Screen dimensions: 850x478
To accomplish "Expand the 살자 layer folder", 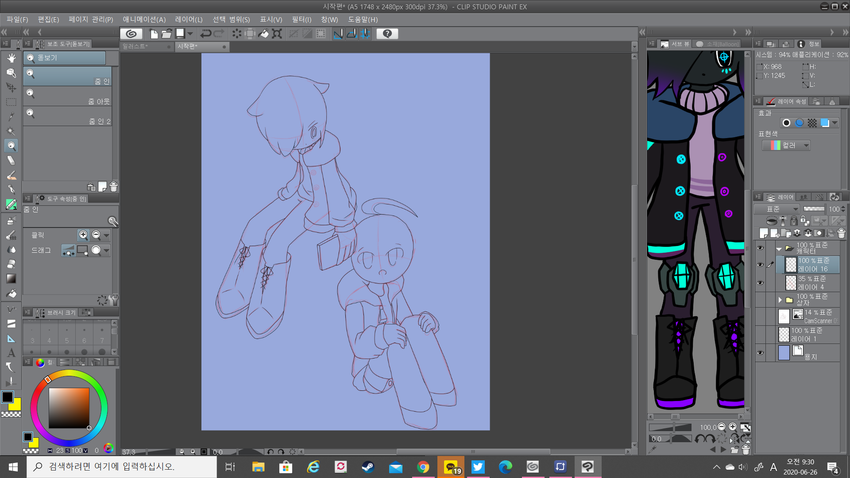I will point(780,300).
